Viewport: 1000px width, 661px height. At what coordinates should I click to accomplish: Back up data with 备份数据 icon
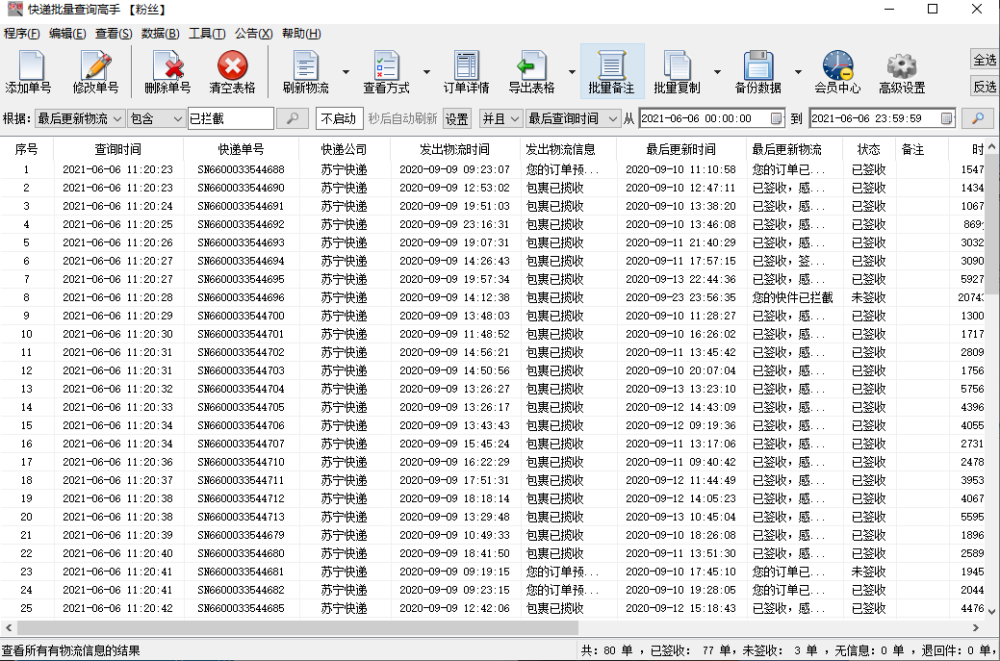758,71
